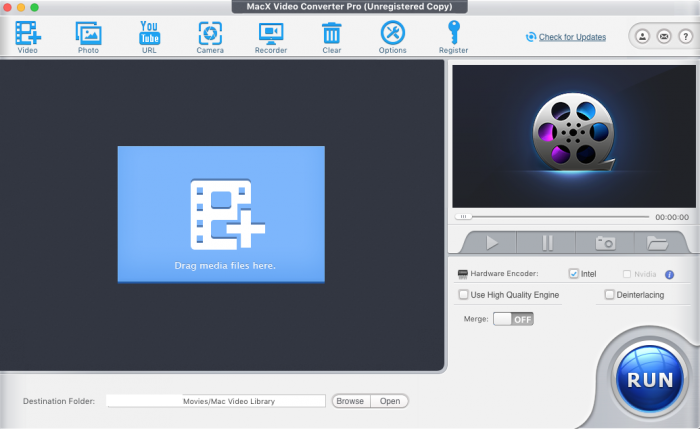Click Open destination folder button
700x429 pixels.
[390, 401]
